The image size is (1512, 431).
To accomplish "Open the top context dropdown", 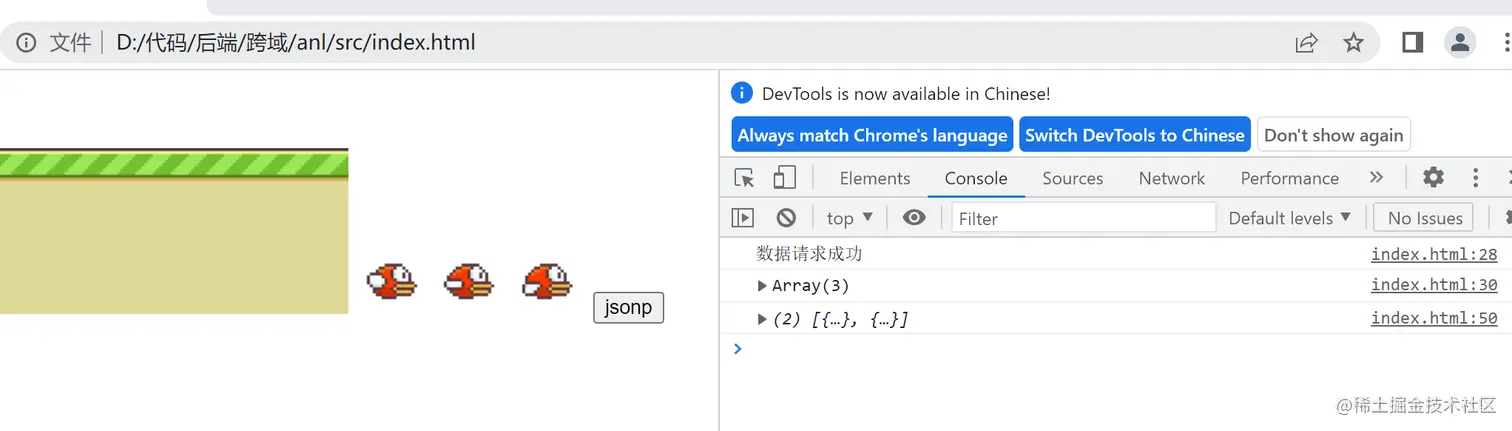I will coord(849,218).
